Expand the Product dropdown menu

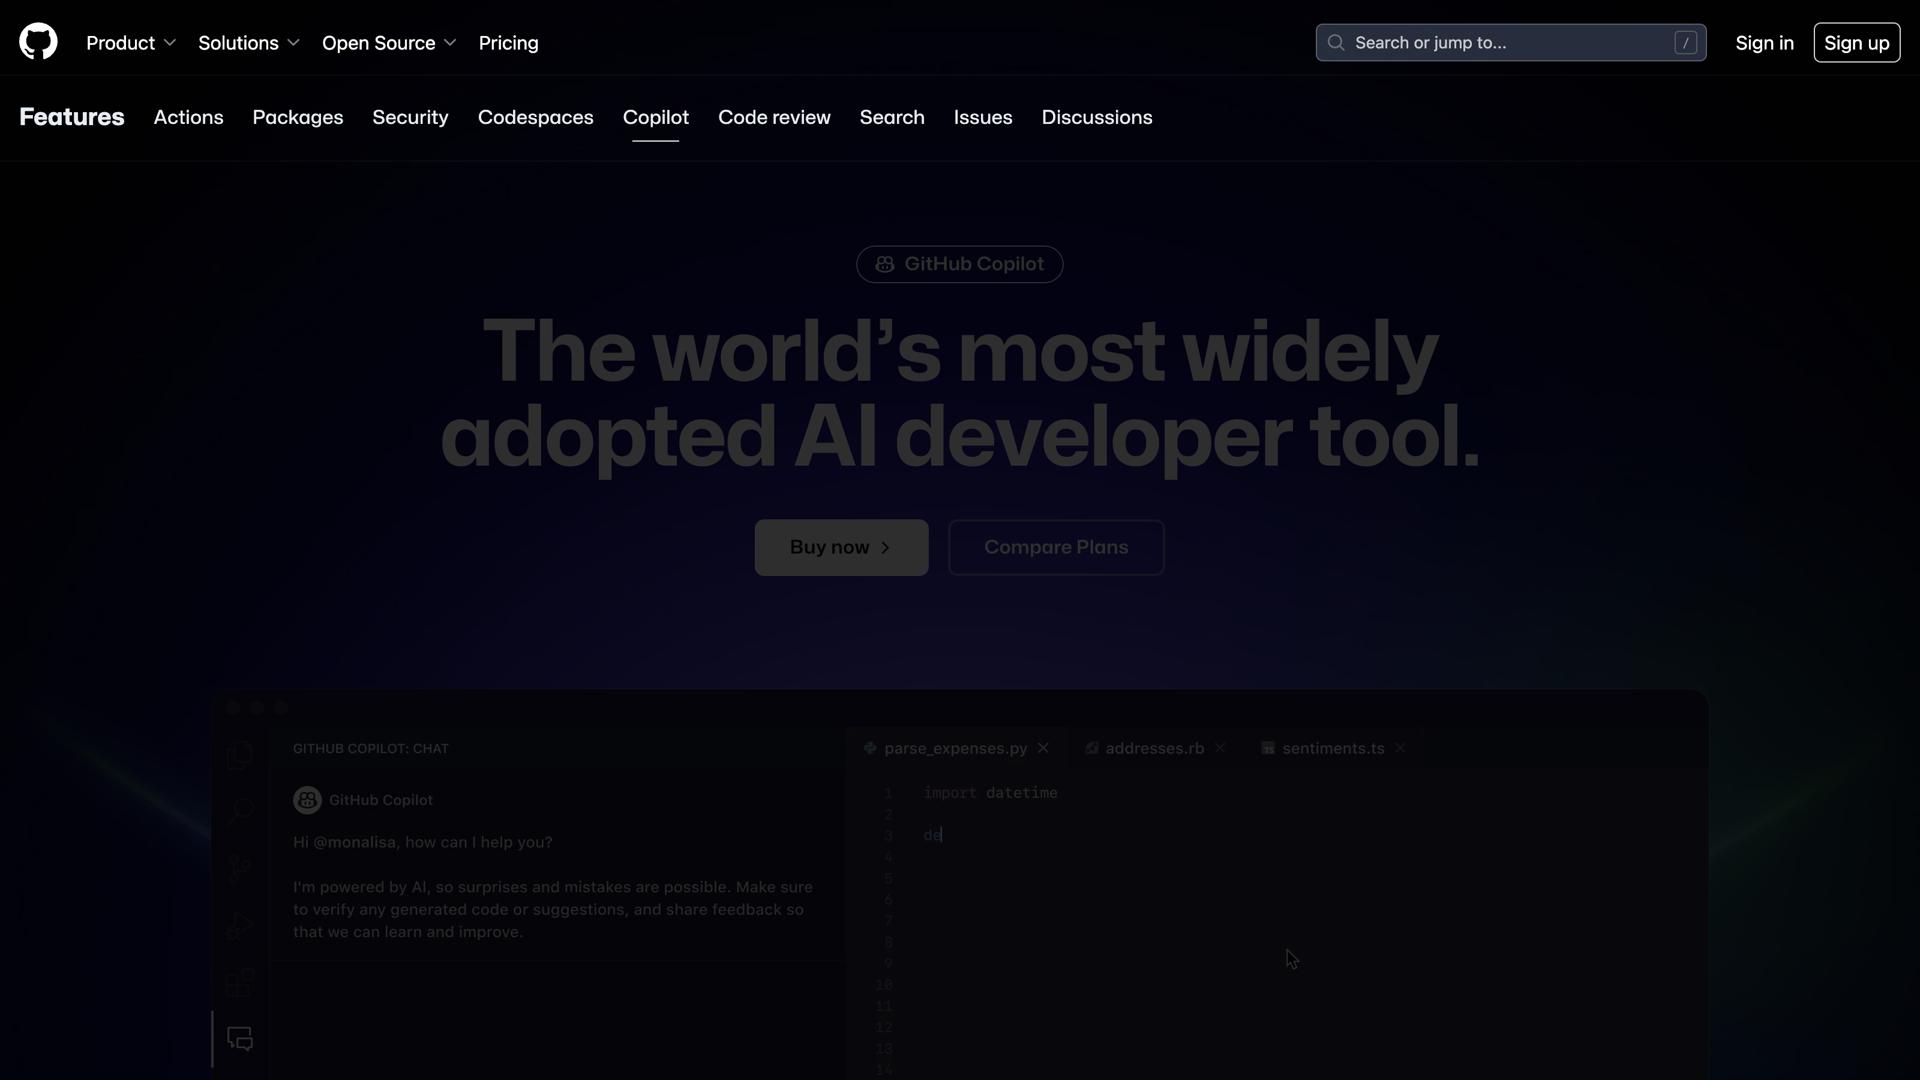click(130, 43)
